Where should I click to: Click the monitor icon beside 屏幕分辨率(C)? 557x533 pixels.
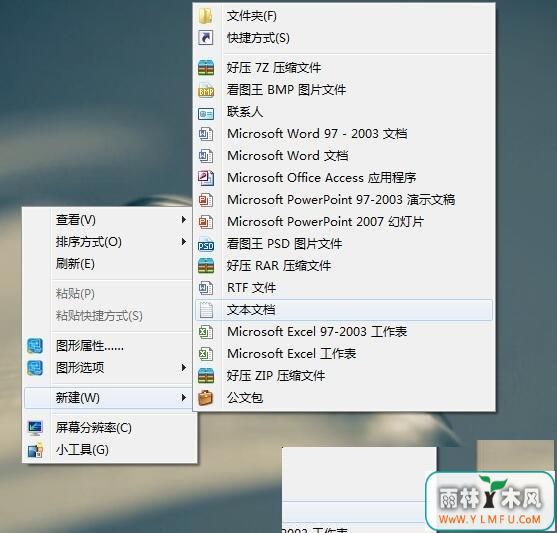click(35, 428)
